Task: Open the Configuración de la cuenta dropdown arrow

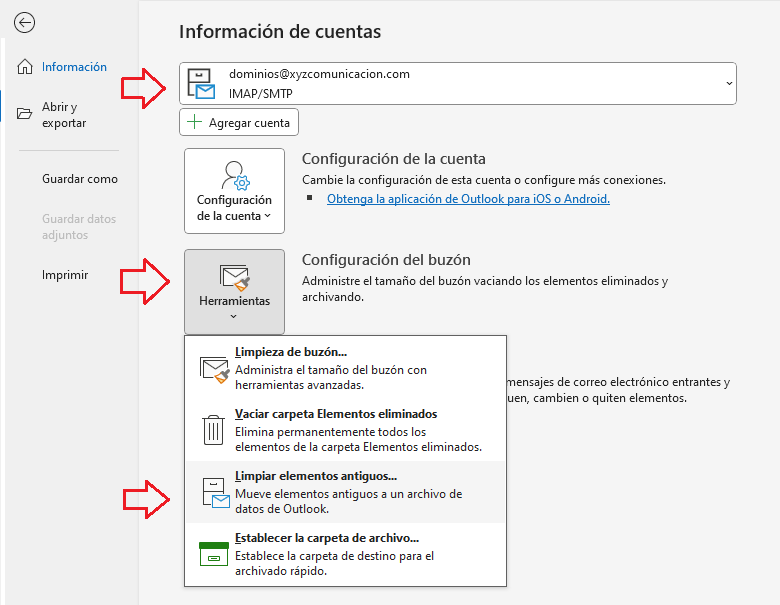Action: point(268,216)
